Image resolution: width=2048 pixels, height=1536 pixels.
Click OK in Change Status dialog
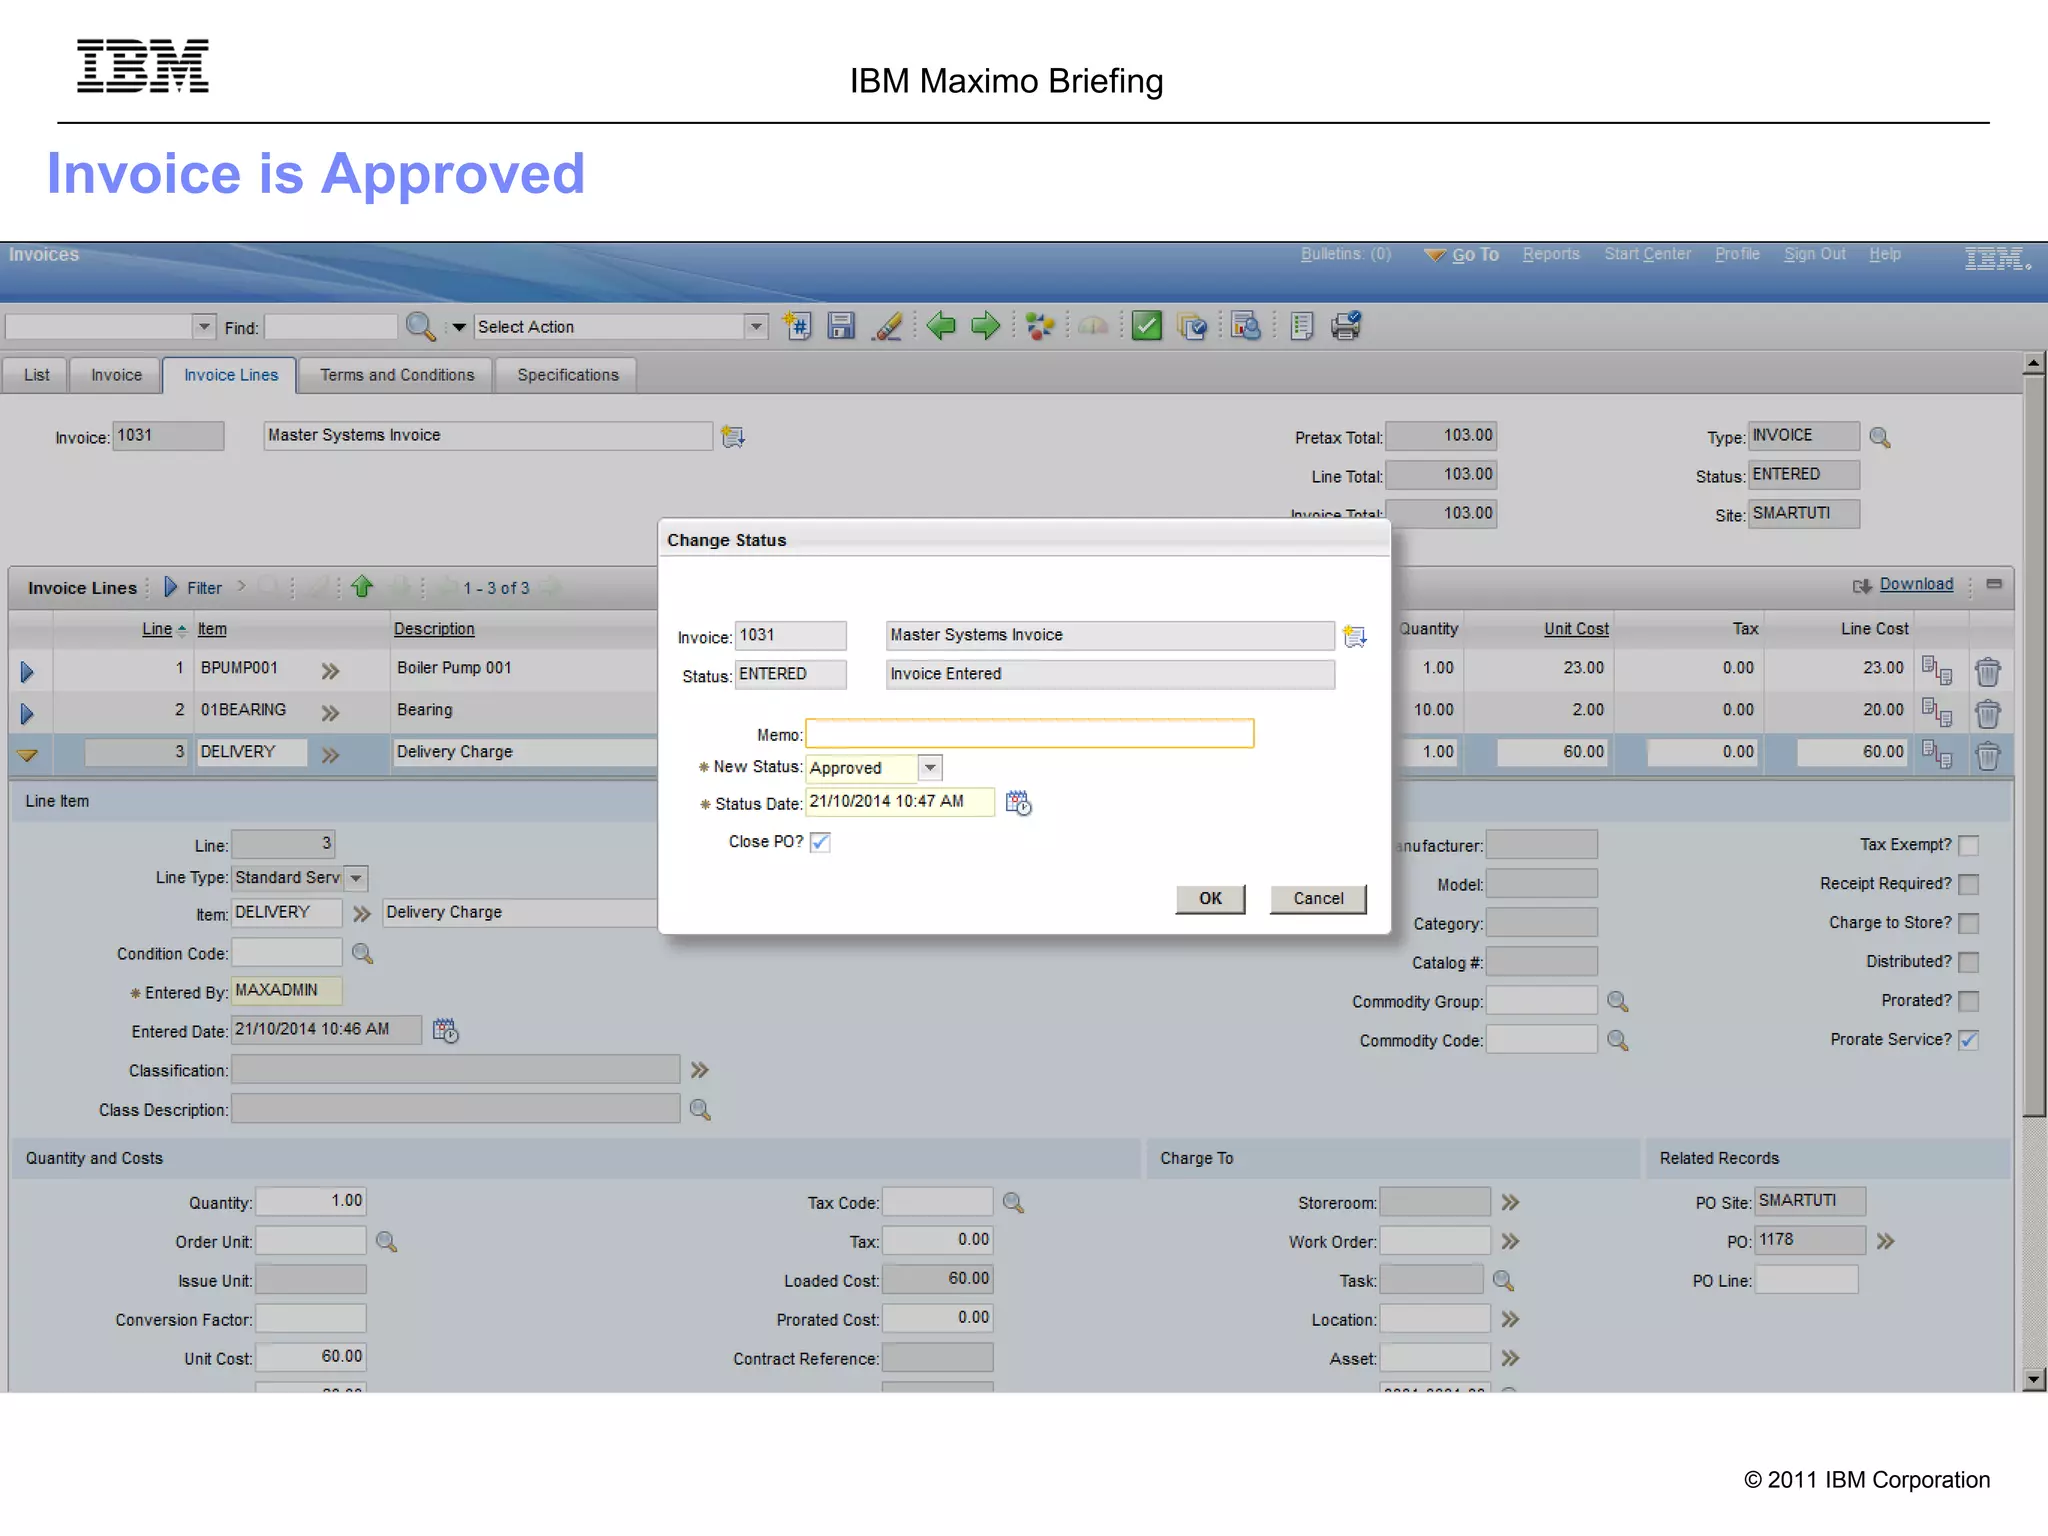[x=1210, y=898]
